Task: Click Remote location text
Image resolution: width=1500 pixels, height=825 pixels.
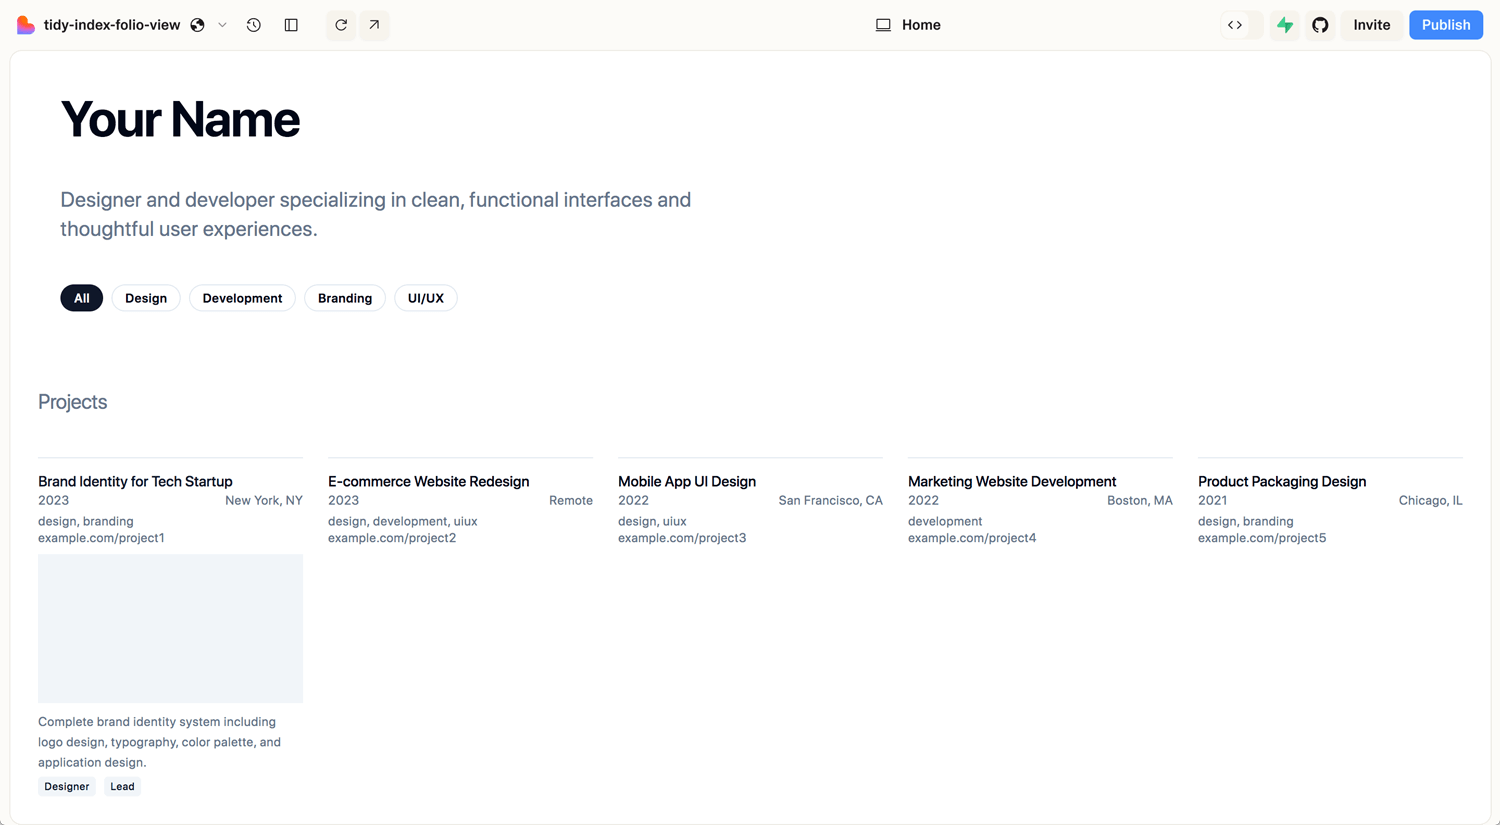Action: click(571, 500)
